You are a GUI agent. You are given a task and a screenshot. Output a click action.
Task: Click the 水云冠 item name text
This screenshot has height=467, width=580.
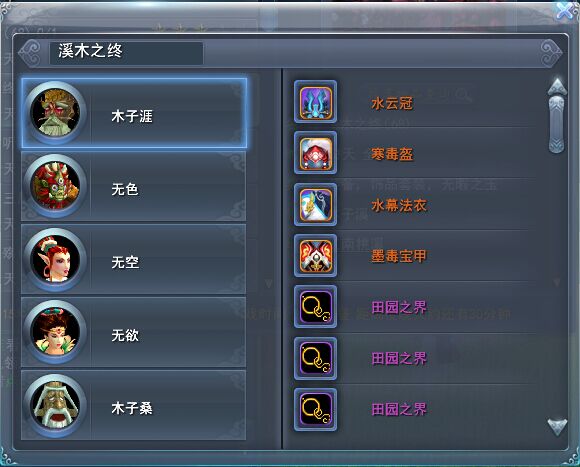point(392,104)
